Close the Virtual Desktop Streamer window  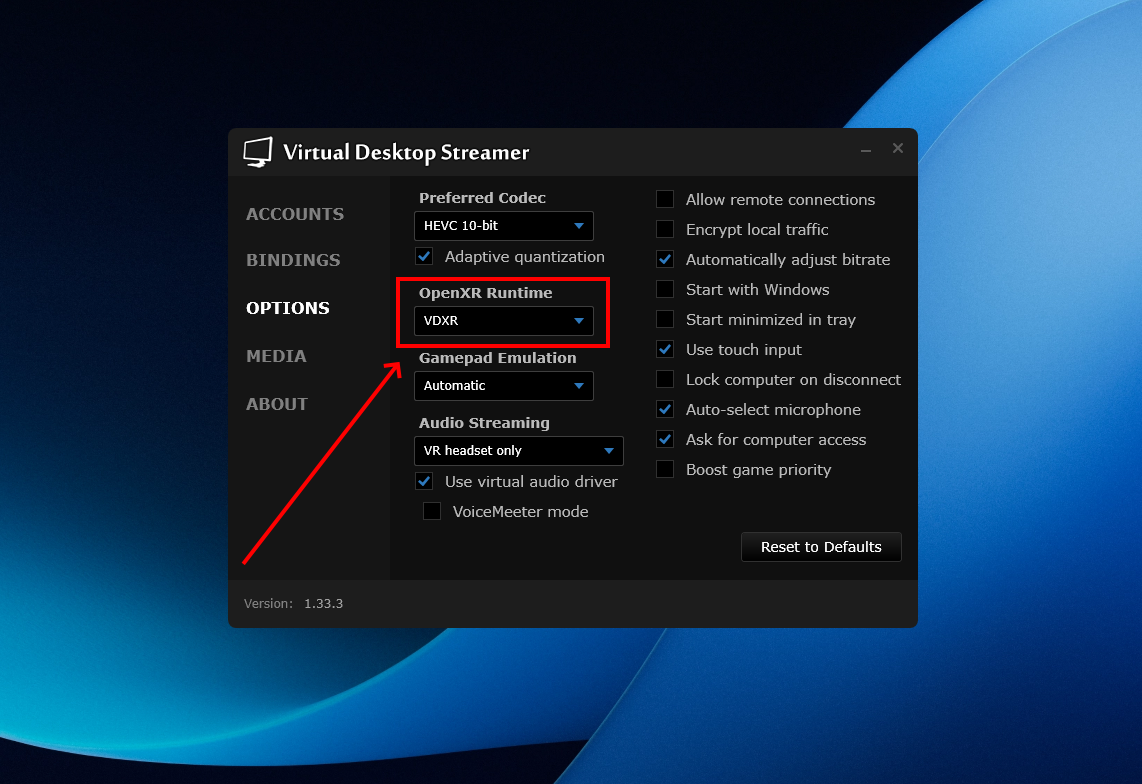897,149
